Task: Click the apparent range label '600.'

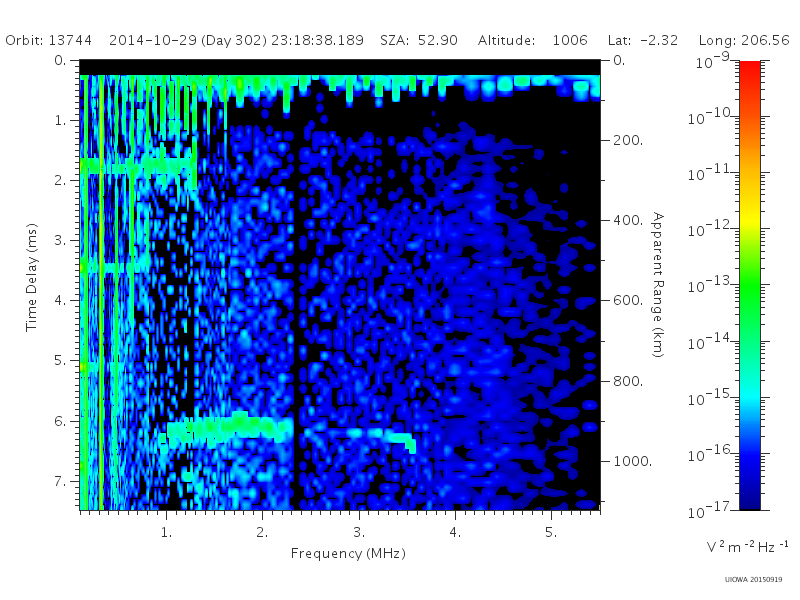Action: click(x=628, y=301)
